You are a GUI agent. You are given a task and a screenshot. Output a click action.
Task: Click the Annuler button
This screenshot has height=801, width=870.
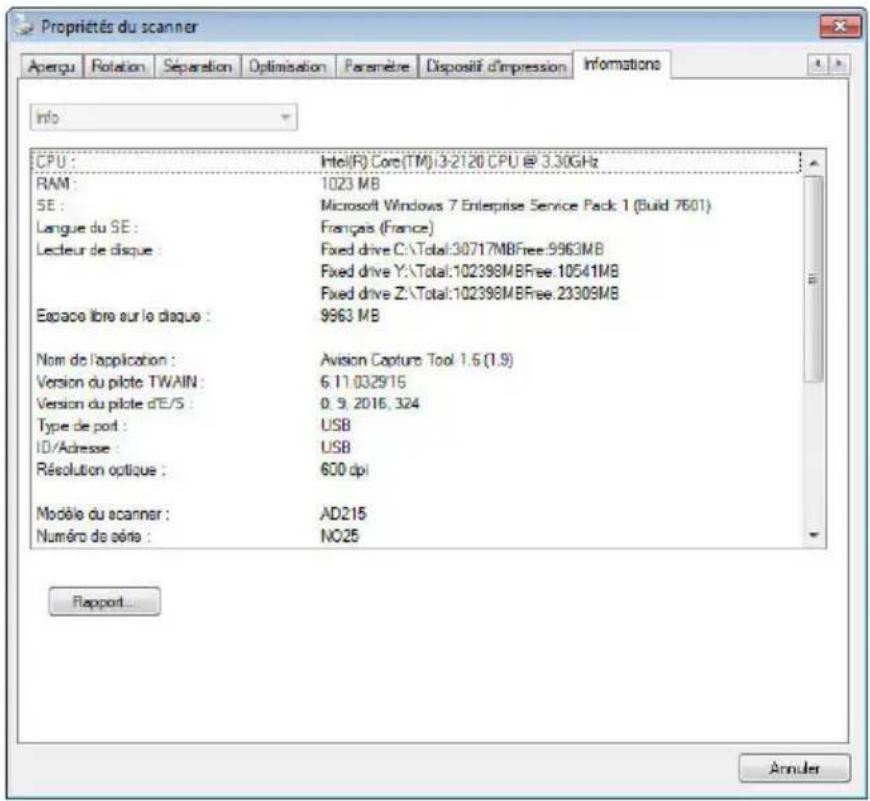pyautogui.click(x=795, y=768)
